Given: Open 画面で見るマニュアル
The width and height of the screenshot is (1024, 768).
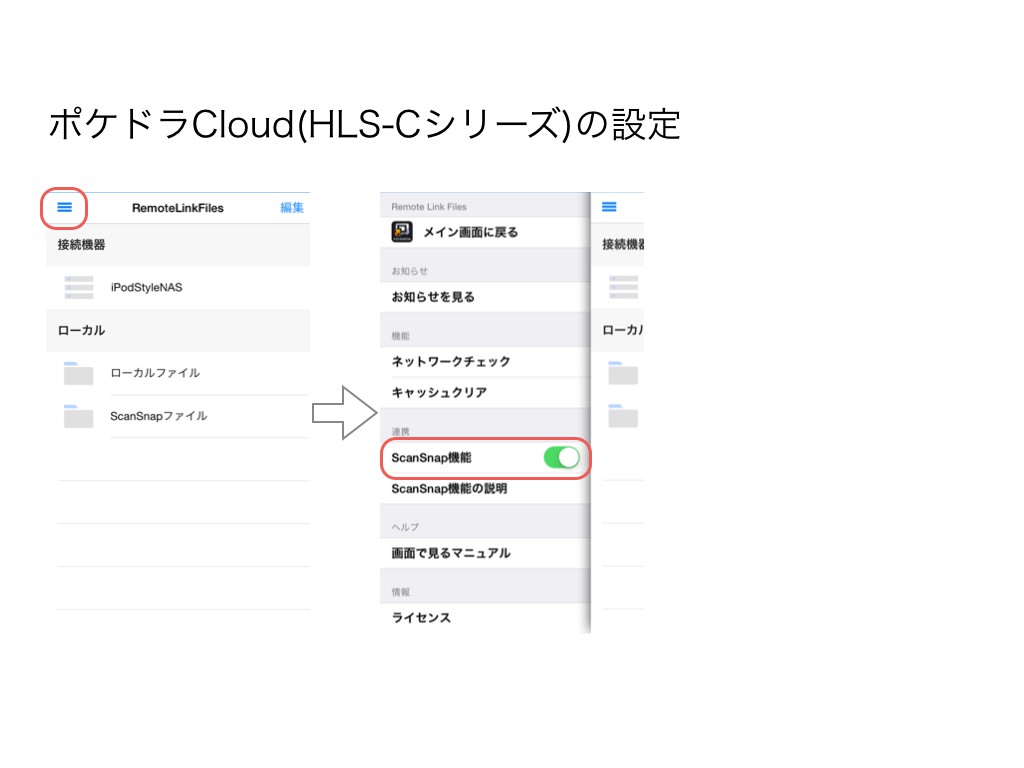Looking at the screenshot, I should click(x=451, y=553).
